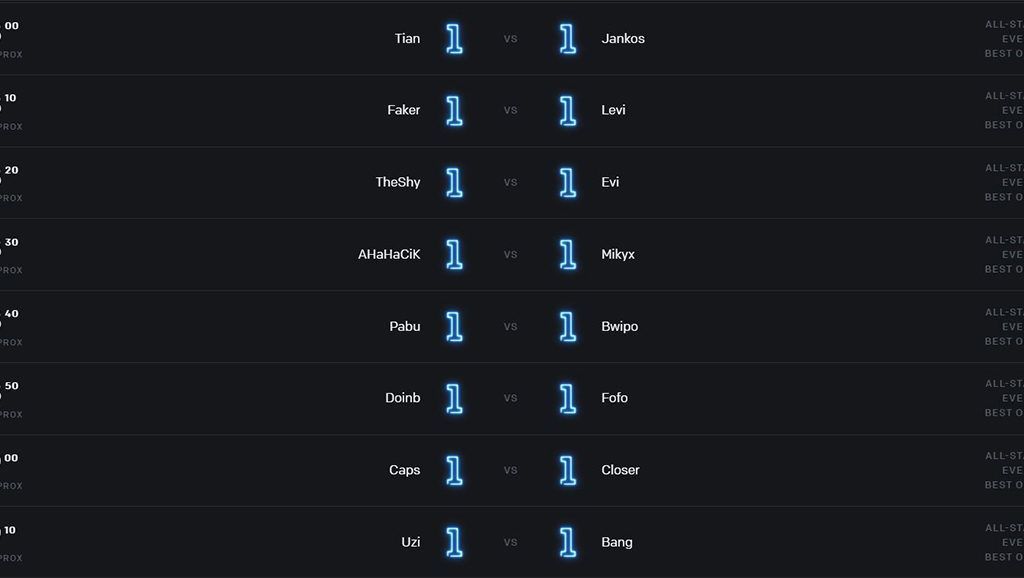Select player name Closer
1024x578 pixels.
point(620,470)
